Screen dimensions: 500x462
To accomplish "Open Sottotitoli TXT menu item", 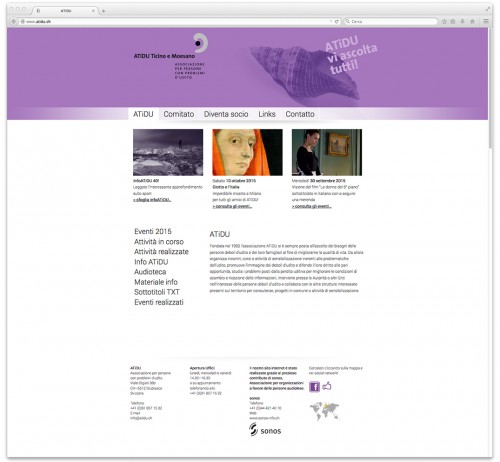I will click(x=157, y=292).
